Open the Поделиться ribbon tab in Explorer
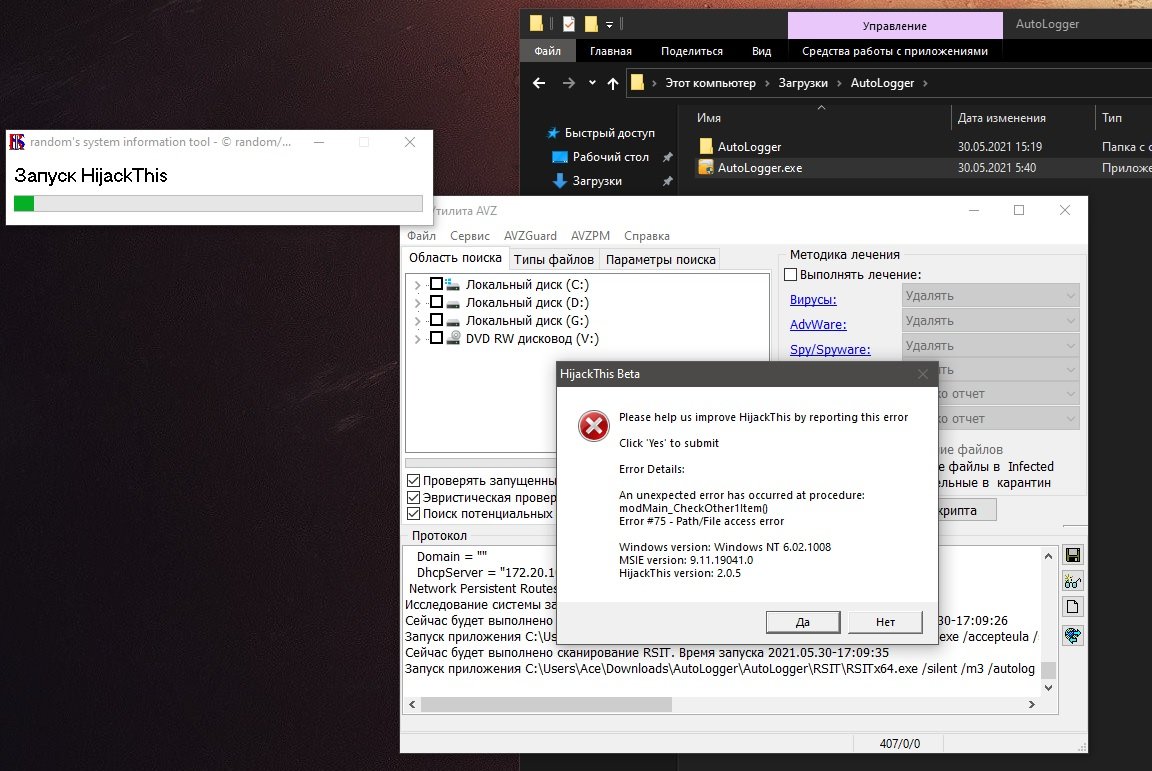The height and width of the screenshot is (771, 1152). [x=691, y=51]
